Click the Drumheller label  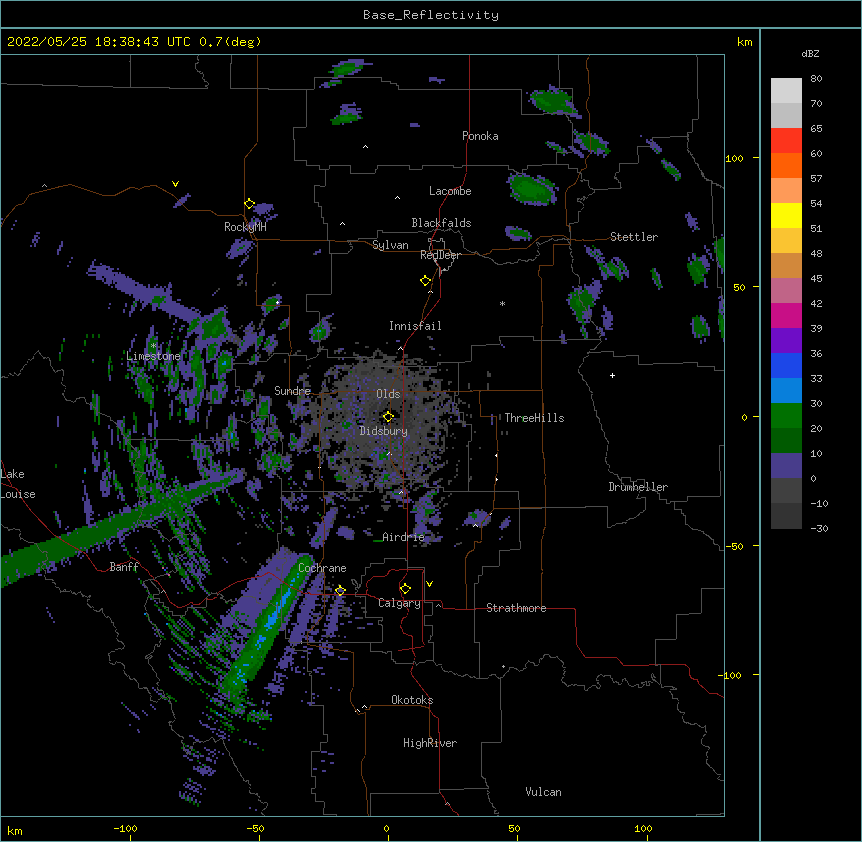[x=638, y=487]
